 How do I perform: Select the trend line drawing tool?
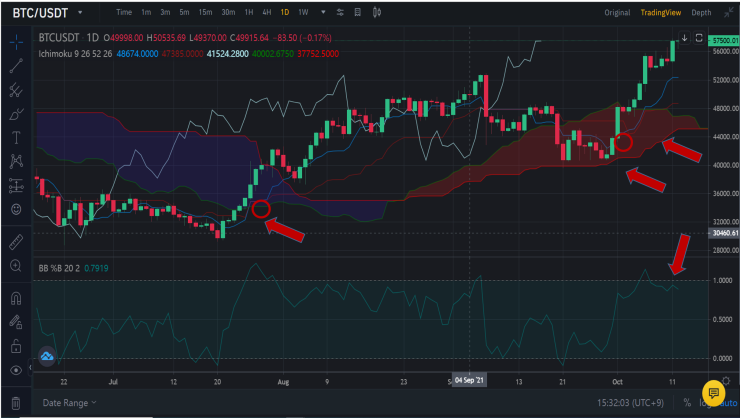click(16, 66)
